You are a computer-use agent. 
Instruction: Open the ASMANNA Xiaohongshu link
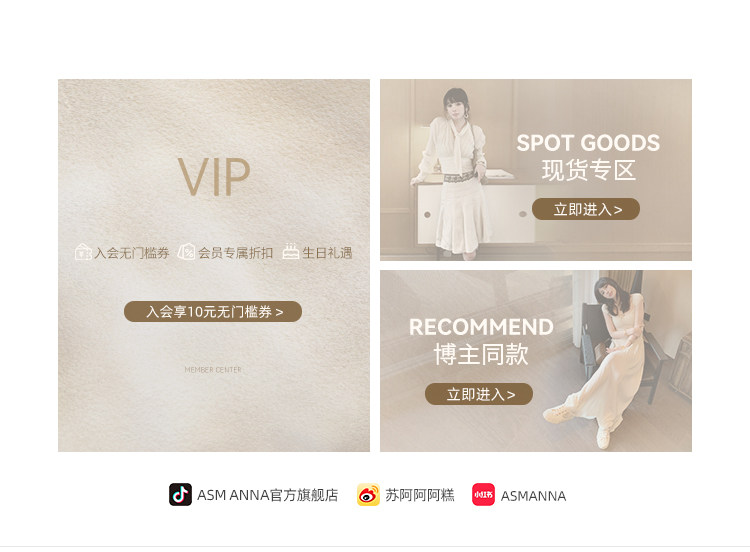click(x=533, y=496)
